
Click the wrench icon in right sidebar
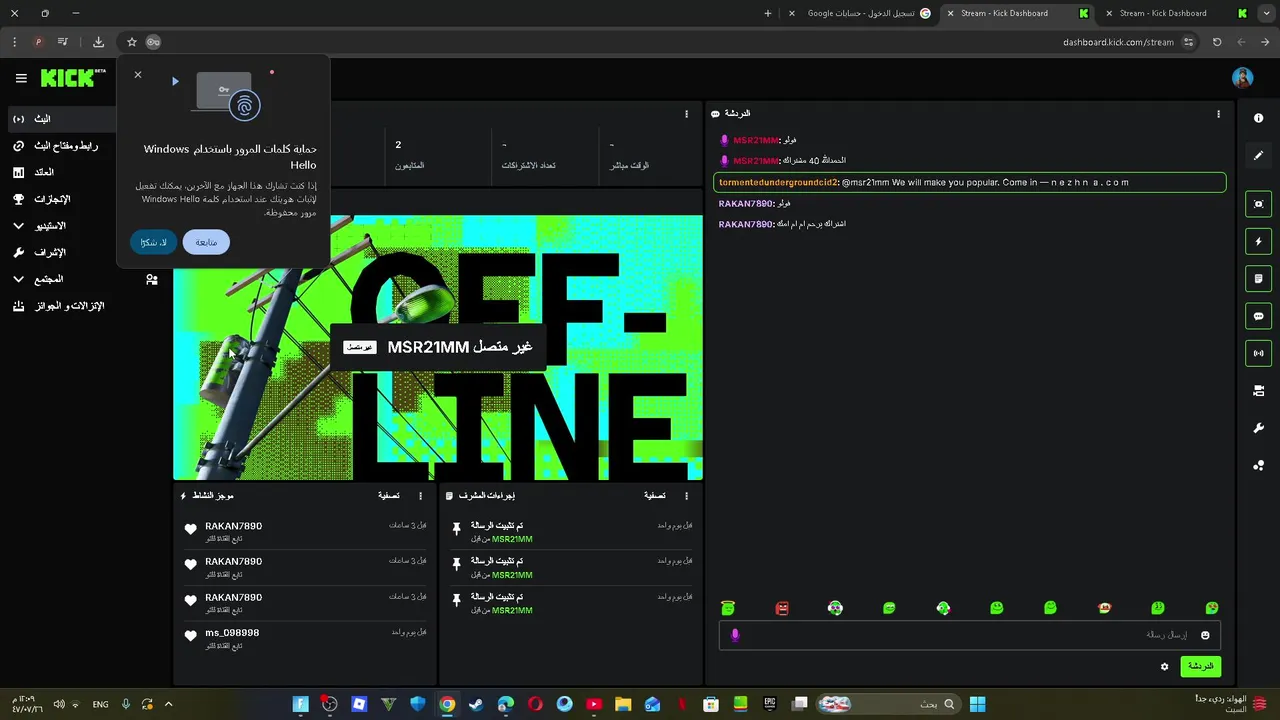click(x=1258, y=428)
